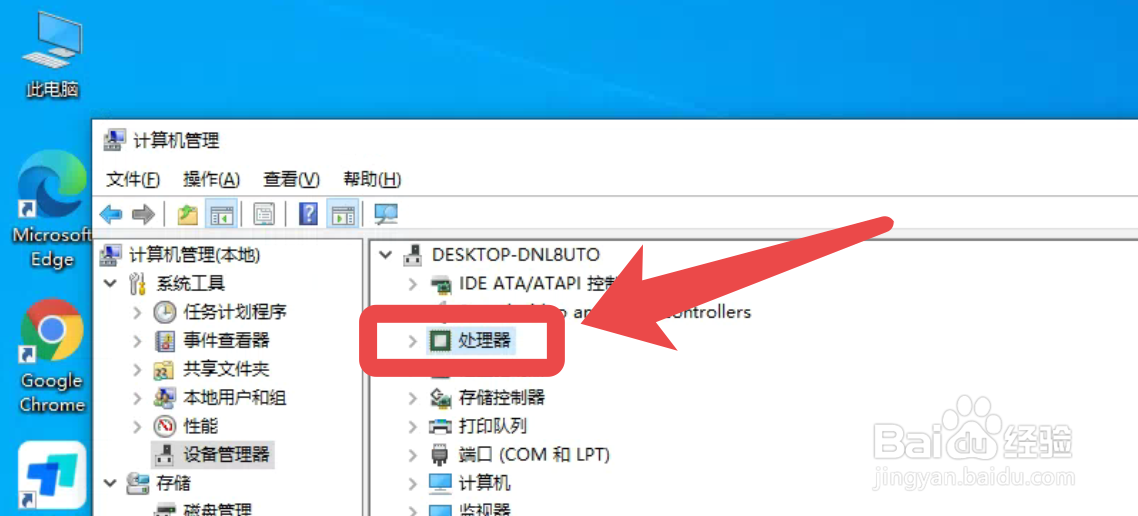Image resolution: width=1138 pixels, height=516 pixels.
Task: Click the Back arrow toolbar icon
Action: (x=110, y=213)
